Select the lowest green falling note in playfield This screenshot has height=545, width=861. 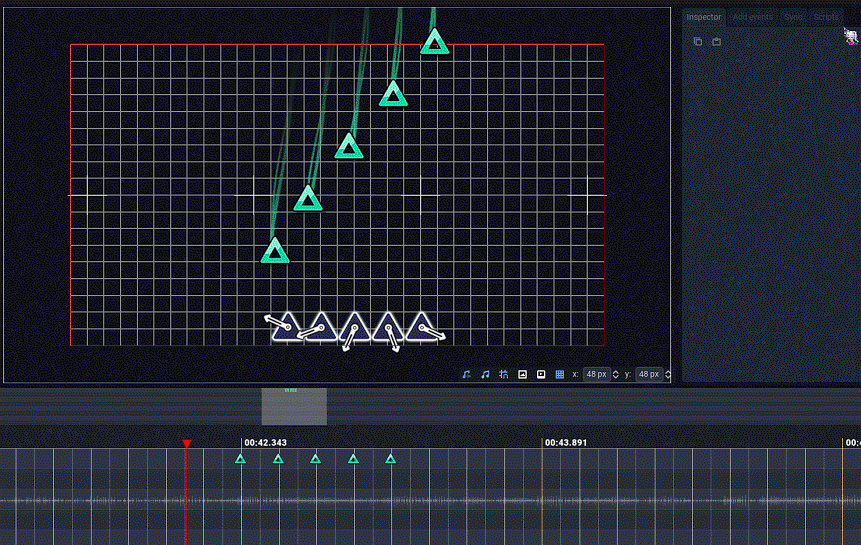pyautogui.click(x=275, y=251)
